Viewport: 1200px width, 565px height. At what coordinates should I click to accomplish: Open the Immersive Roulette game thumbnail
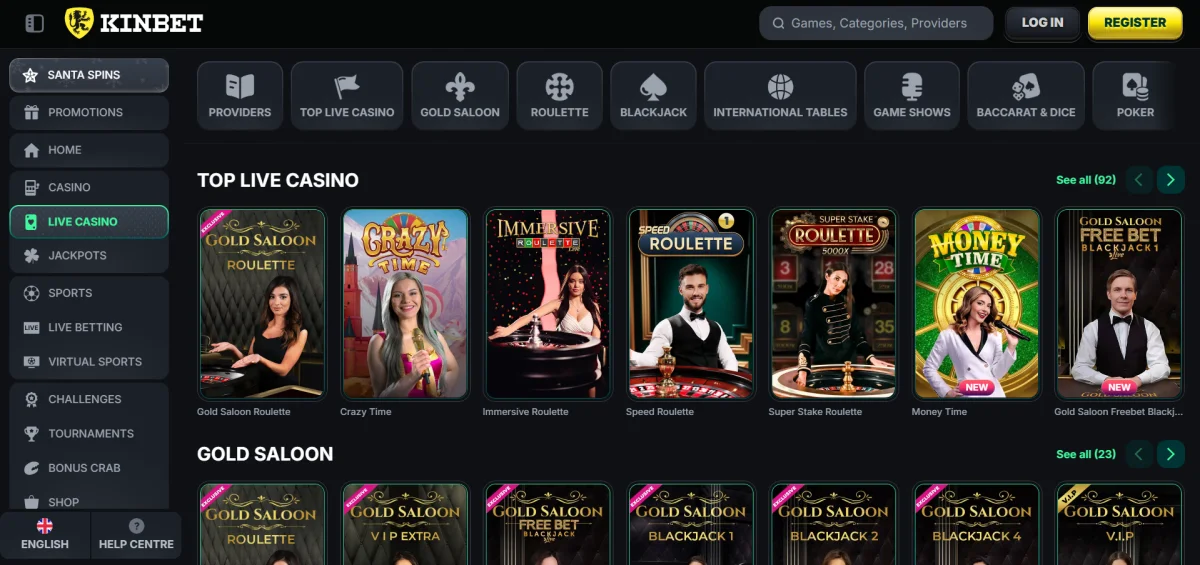pyautogui.click(x=548, y=304)
